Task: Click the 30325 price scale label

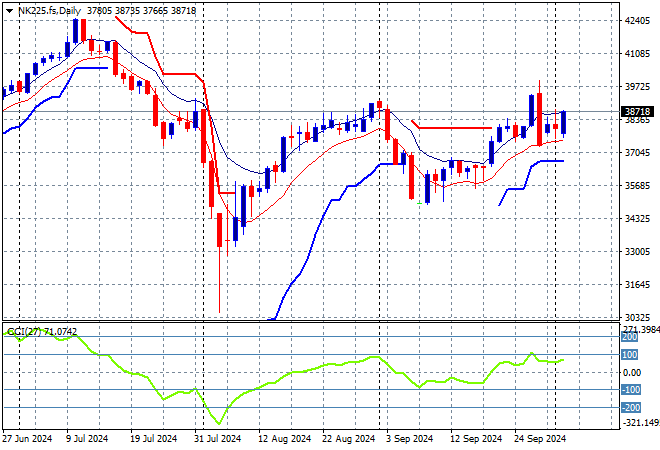Action: click(637, 317)
